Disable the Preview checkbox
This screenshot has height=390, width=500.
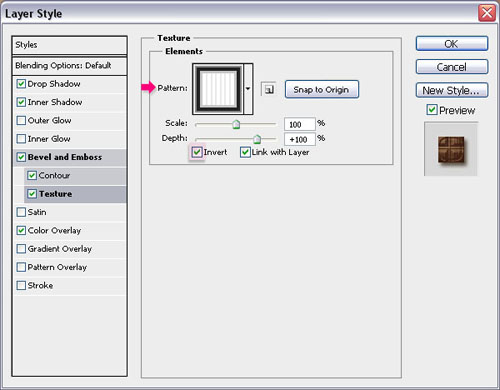pos(432,110)
